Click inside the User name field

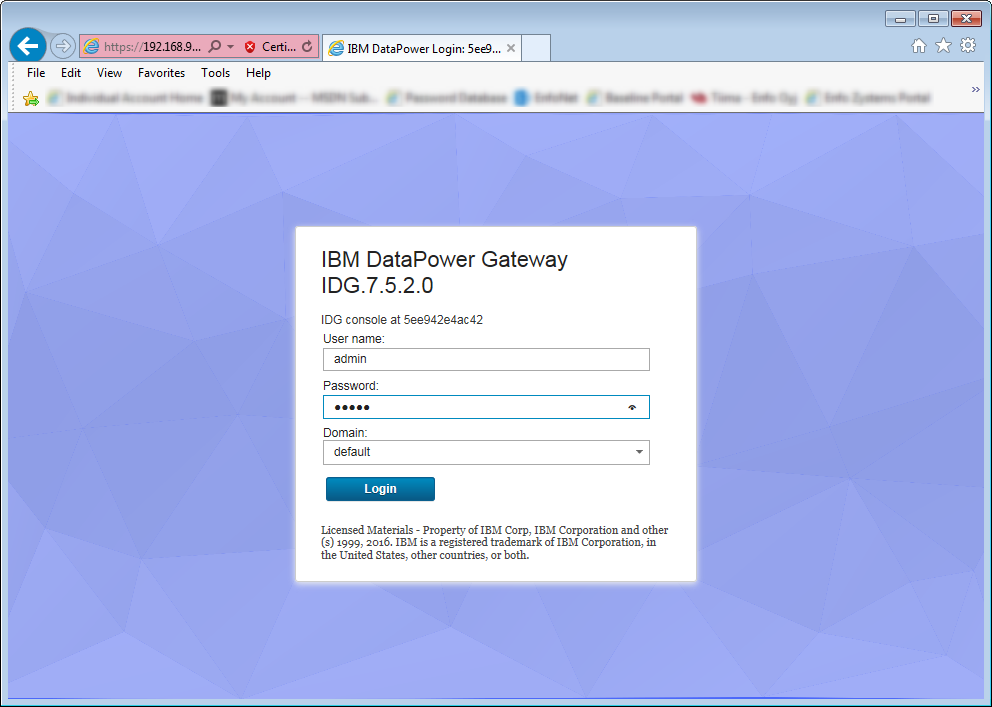(x=486, y=359)
